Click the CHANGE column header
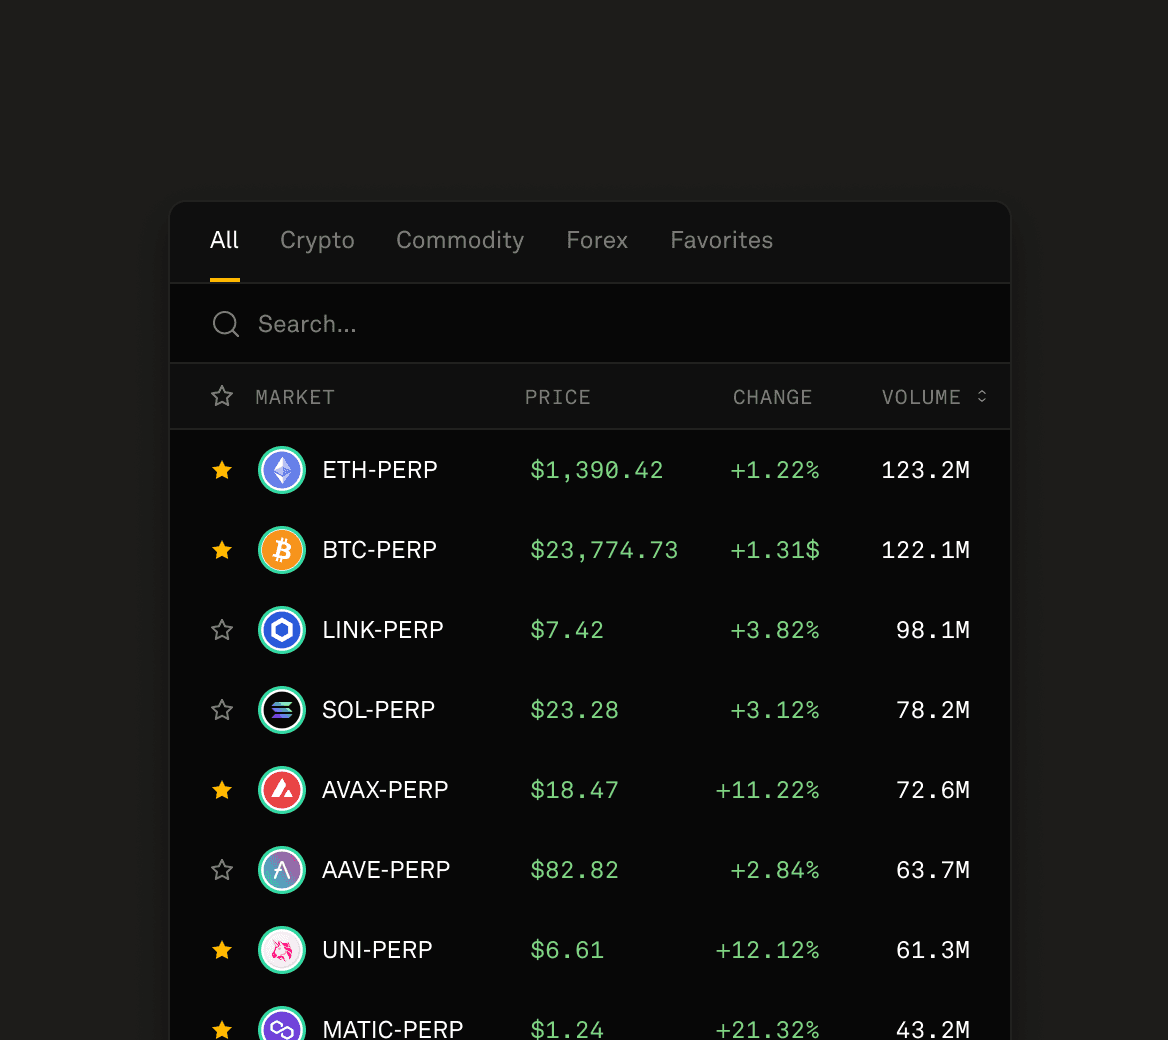The image size is (1168, 1040). 772,397
